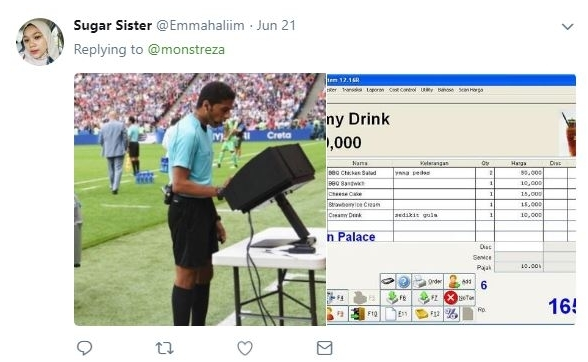The image size is (588, 362).
Task: Click the barcode scanner icon button
Action: click(388, 281)
